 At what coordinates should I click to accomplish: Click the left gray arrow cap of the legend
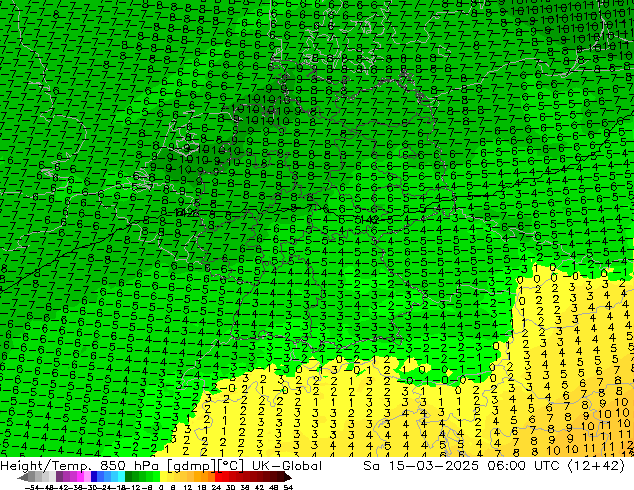tap(23, 477)
